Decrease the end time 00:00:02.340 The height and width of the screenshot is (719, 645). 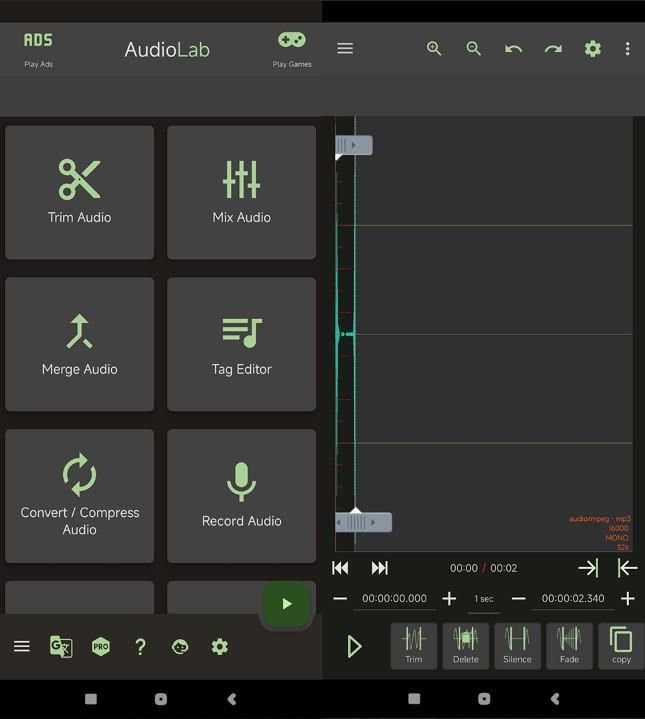pyautogui.click(x=518, y=598)
